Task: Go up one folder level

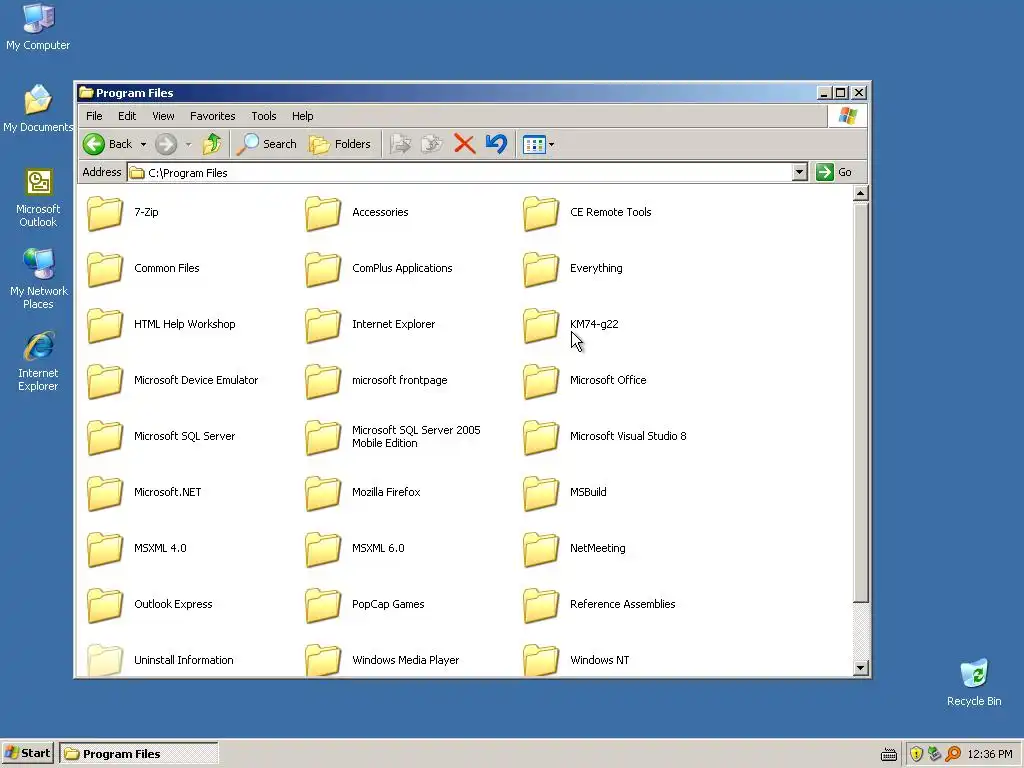Action: click(212, 144)
